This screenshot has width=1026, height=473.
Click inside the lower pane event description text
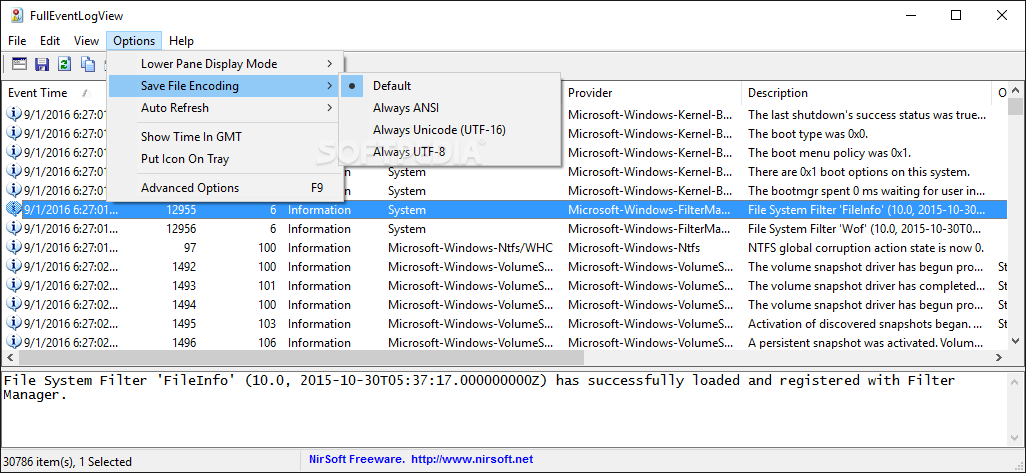point(479,387)
